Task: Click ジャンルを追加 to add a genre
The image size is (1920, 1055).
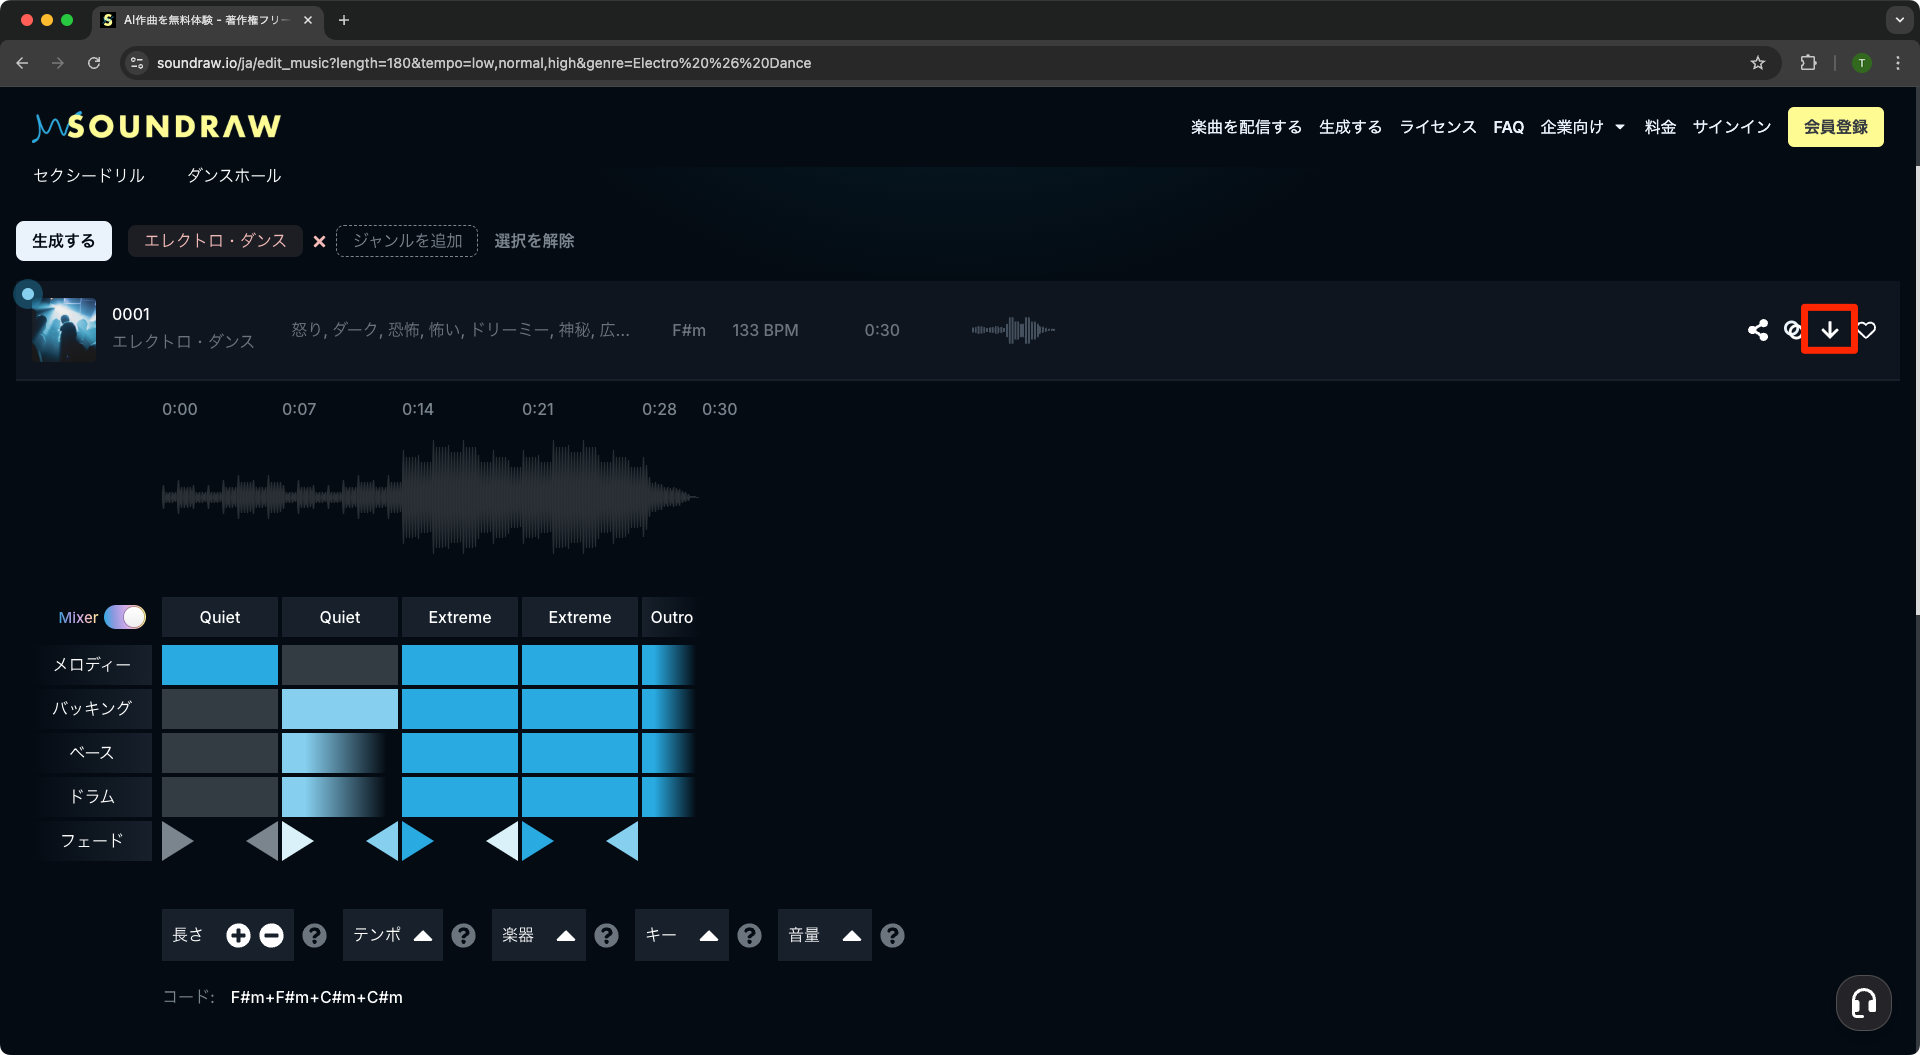Action: (407, 241)
